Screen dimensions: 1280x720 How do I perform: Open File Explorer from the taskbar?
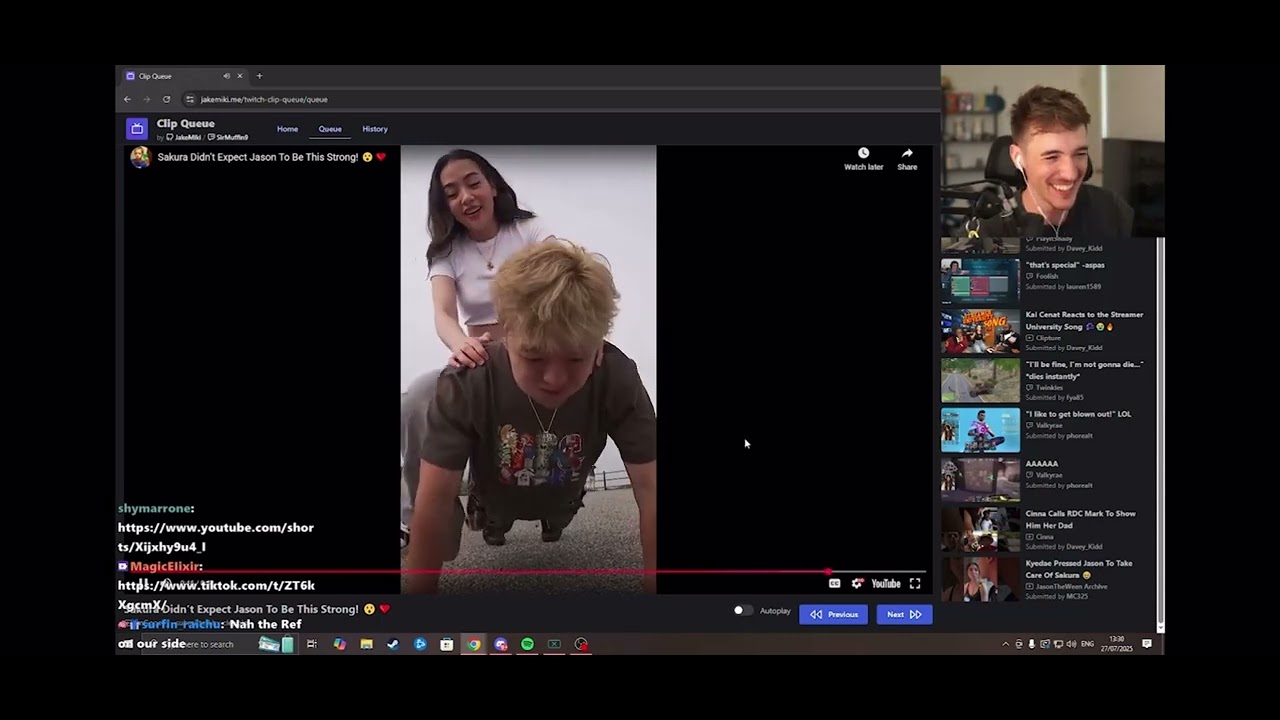click(366, 644)
